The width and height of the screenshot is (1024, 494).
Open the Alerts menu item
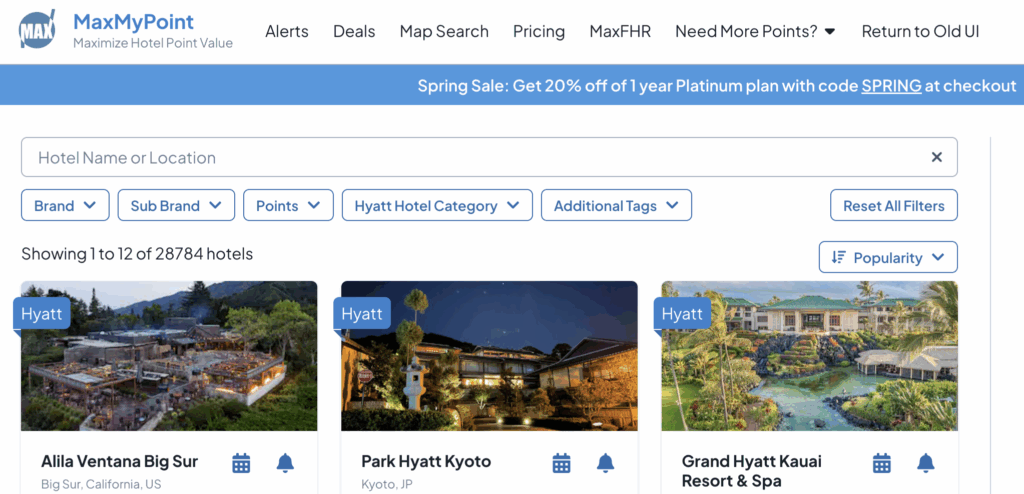click(x=287, y=31)
